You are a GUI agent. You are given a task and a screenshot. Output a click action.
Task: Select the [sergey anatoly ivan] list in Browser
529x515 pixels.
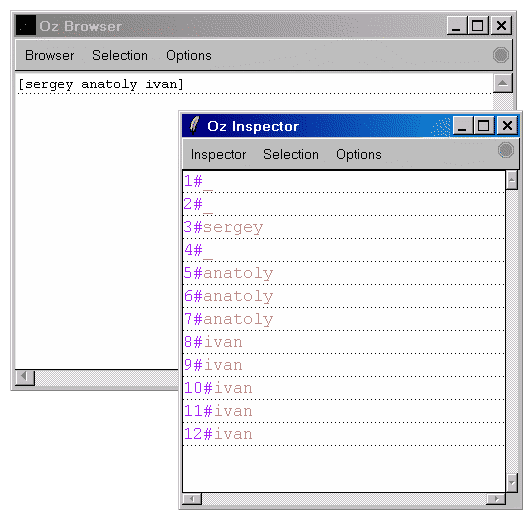point(101,84)
